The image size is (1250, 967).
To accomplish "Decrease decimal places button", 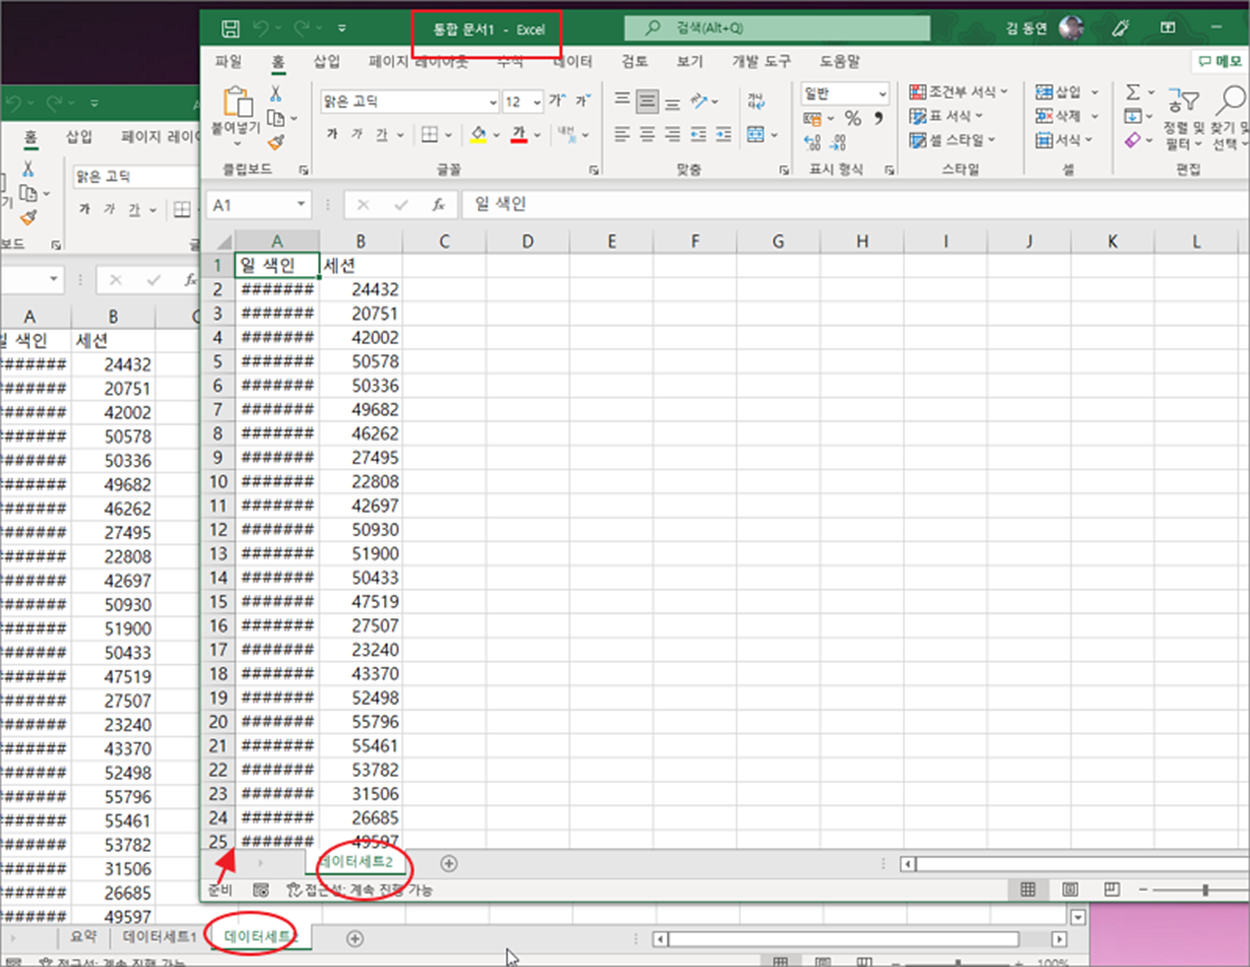I will pos(838,142).
